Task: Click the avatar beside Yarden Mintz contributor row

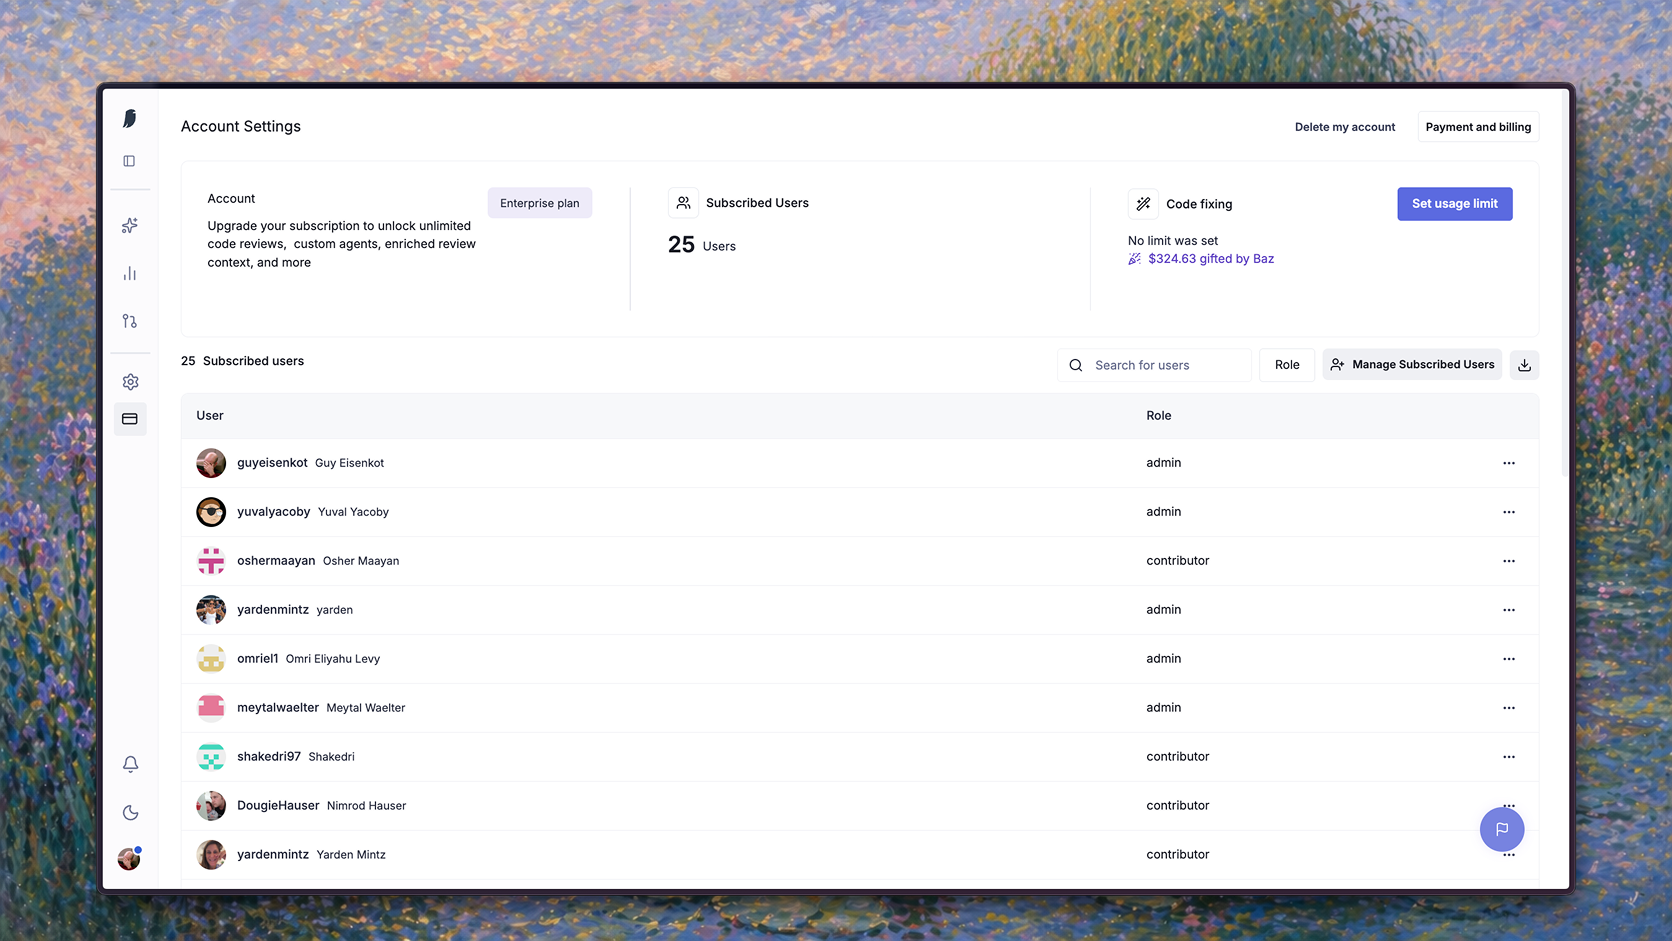Action: 211,855
